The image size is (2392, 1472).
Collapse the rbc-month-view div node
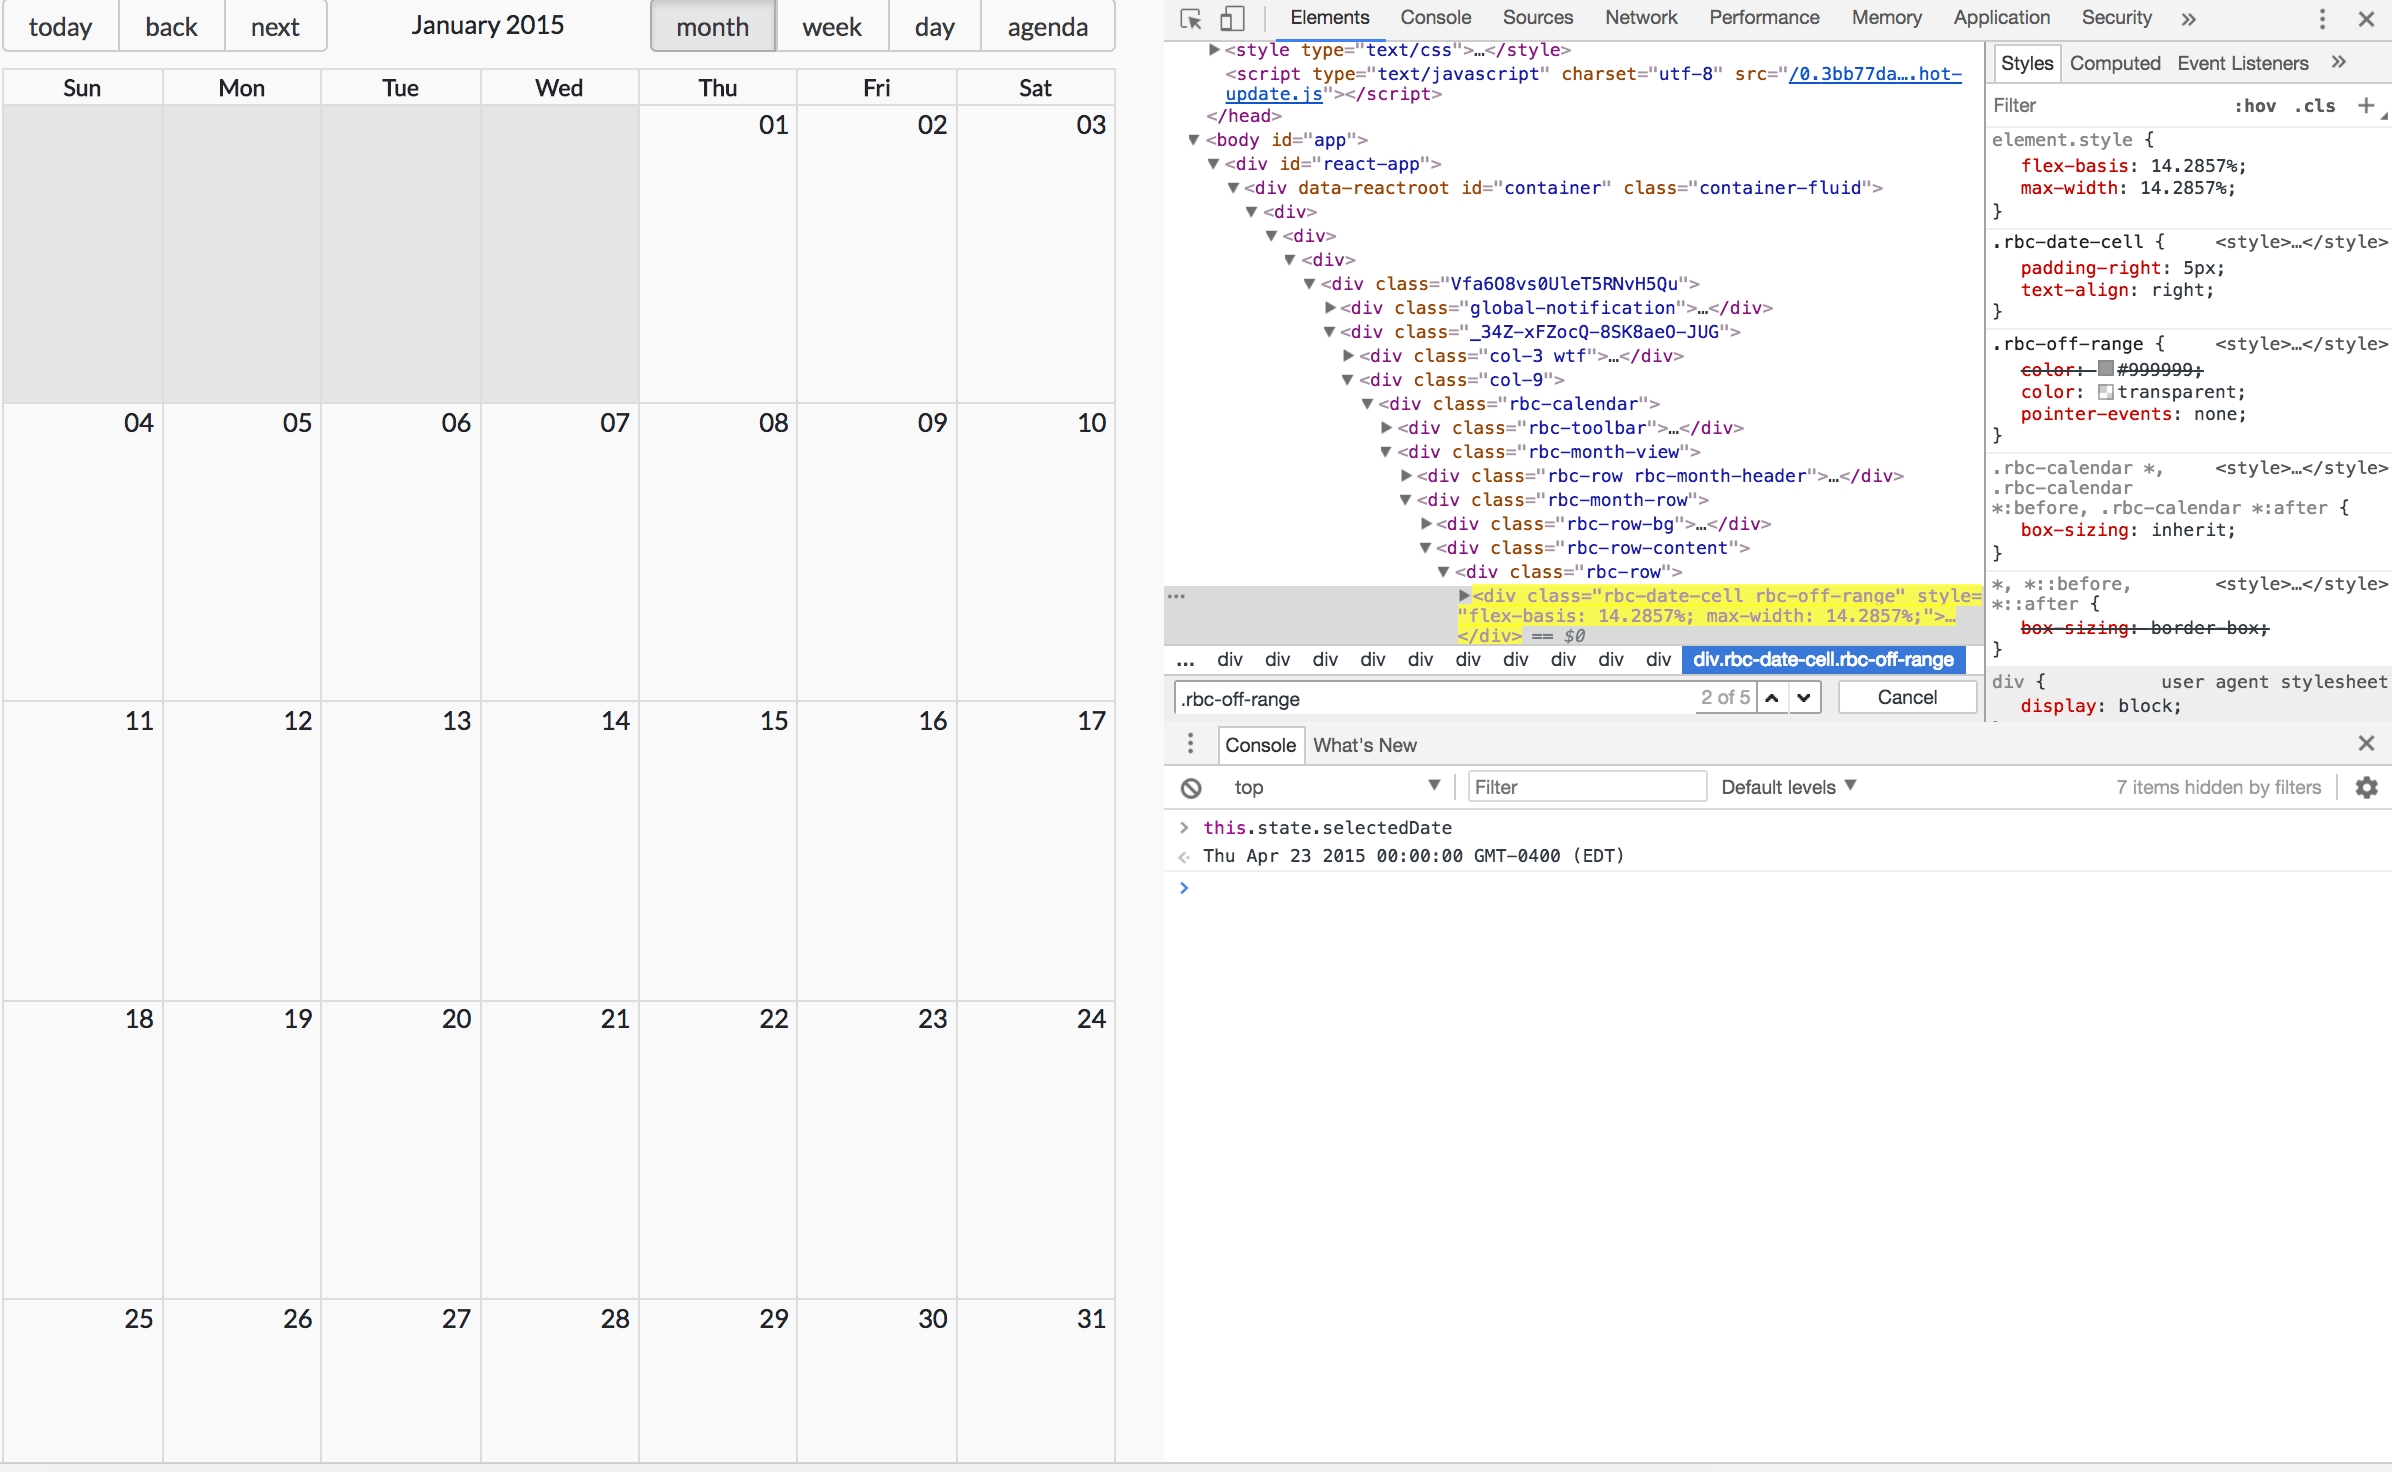pyautogui.click(x=1386, y=452)
